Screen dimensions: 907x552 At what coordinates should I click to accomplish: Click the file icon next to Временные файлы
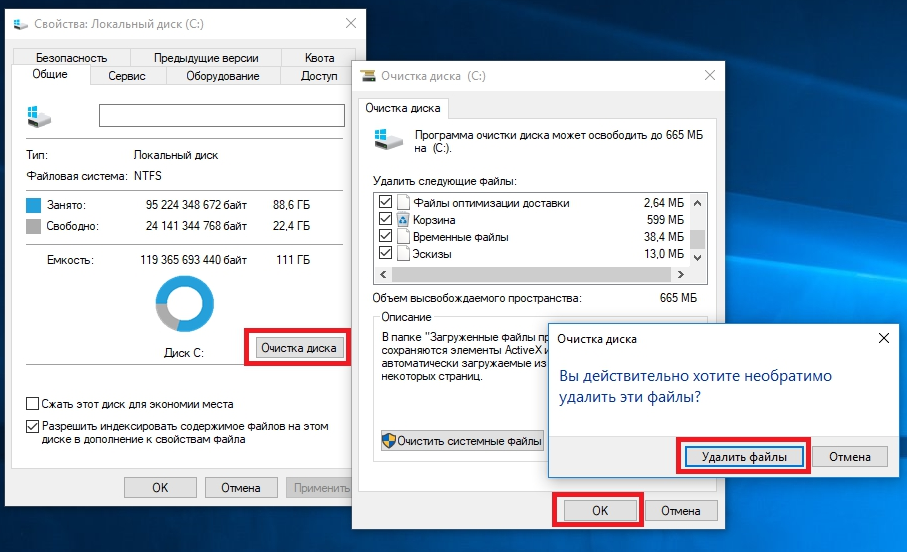point(404,237)
